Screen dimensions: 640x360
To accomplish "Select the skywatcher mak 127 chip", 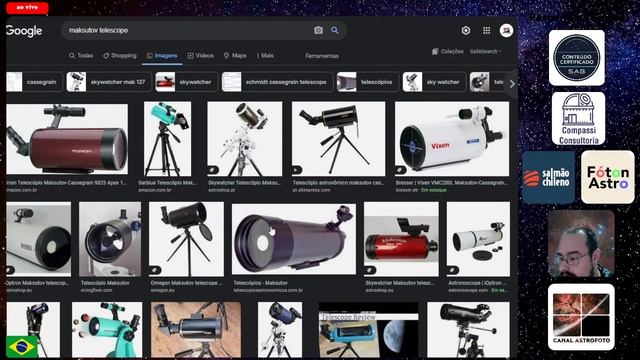I will [x=109, y=82].
